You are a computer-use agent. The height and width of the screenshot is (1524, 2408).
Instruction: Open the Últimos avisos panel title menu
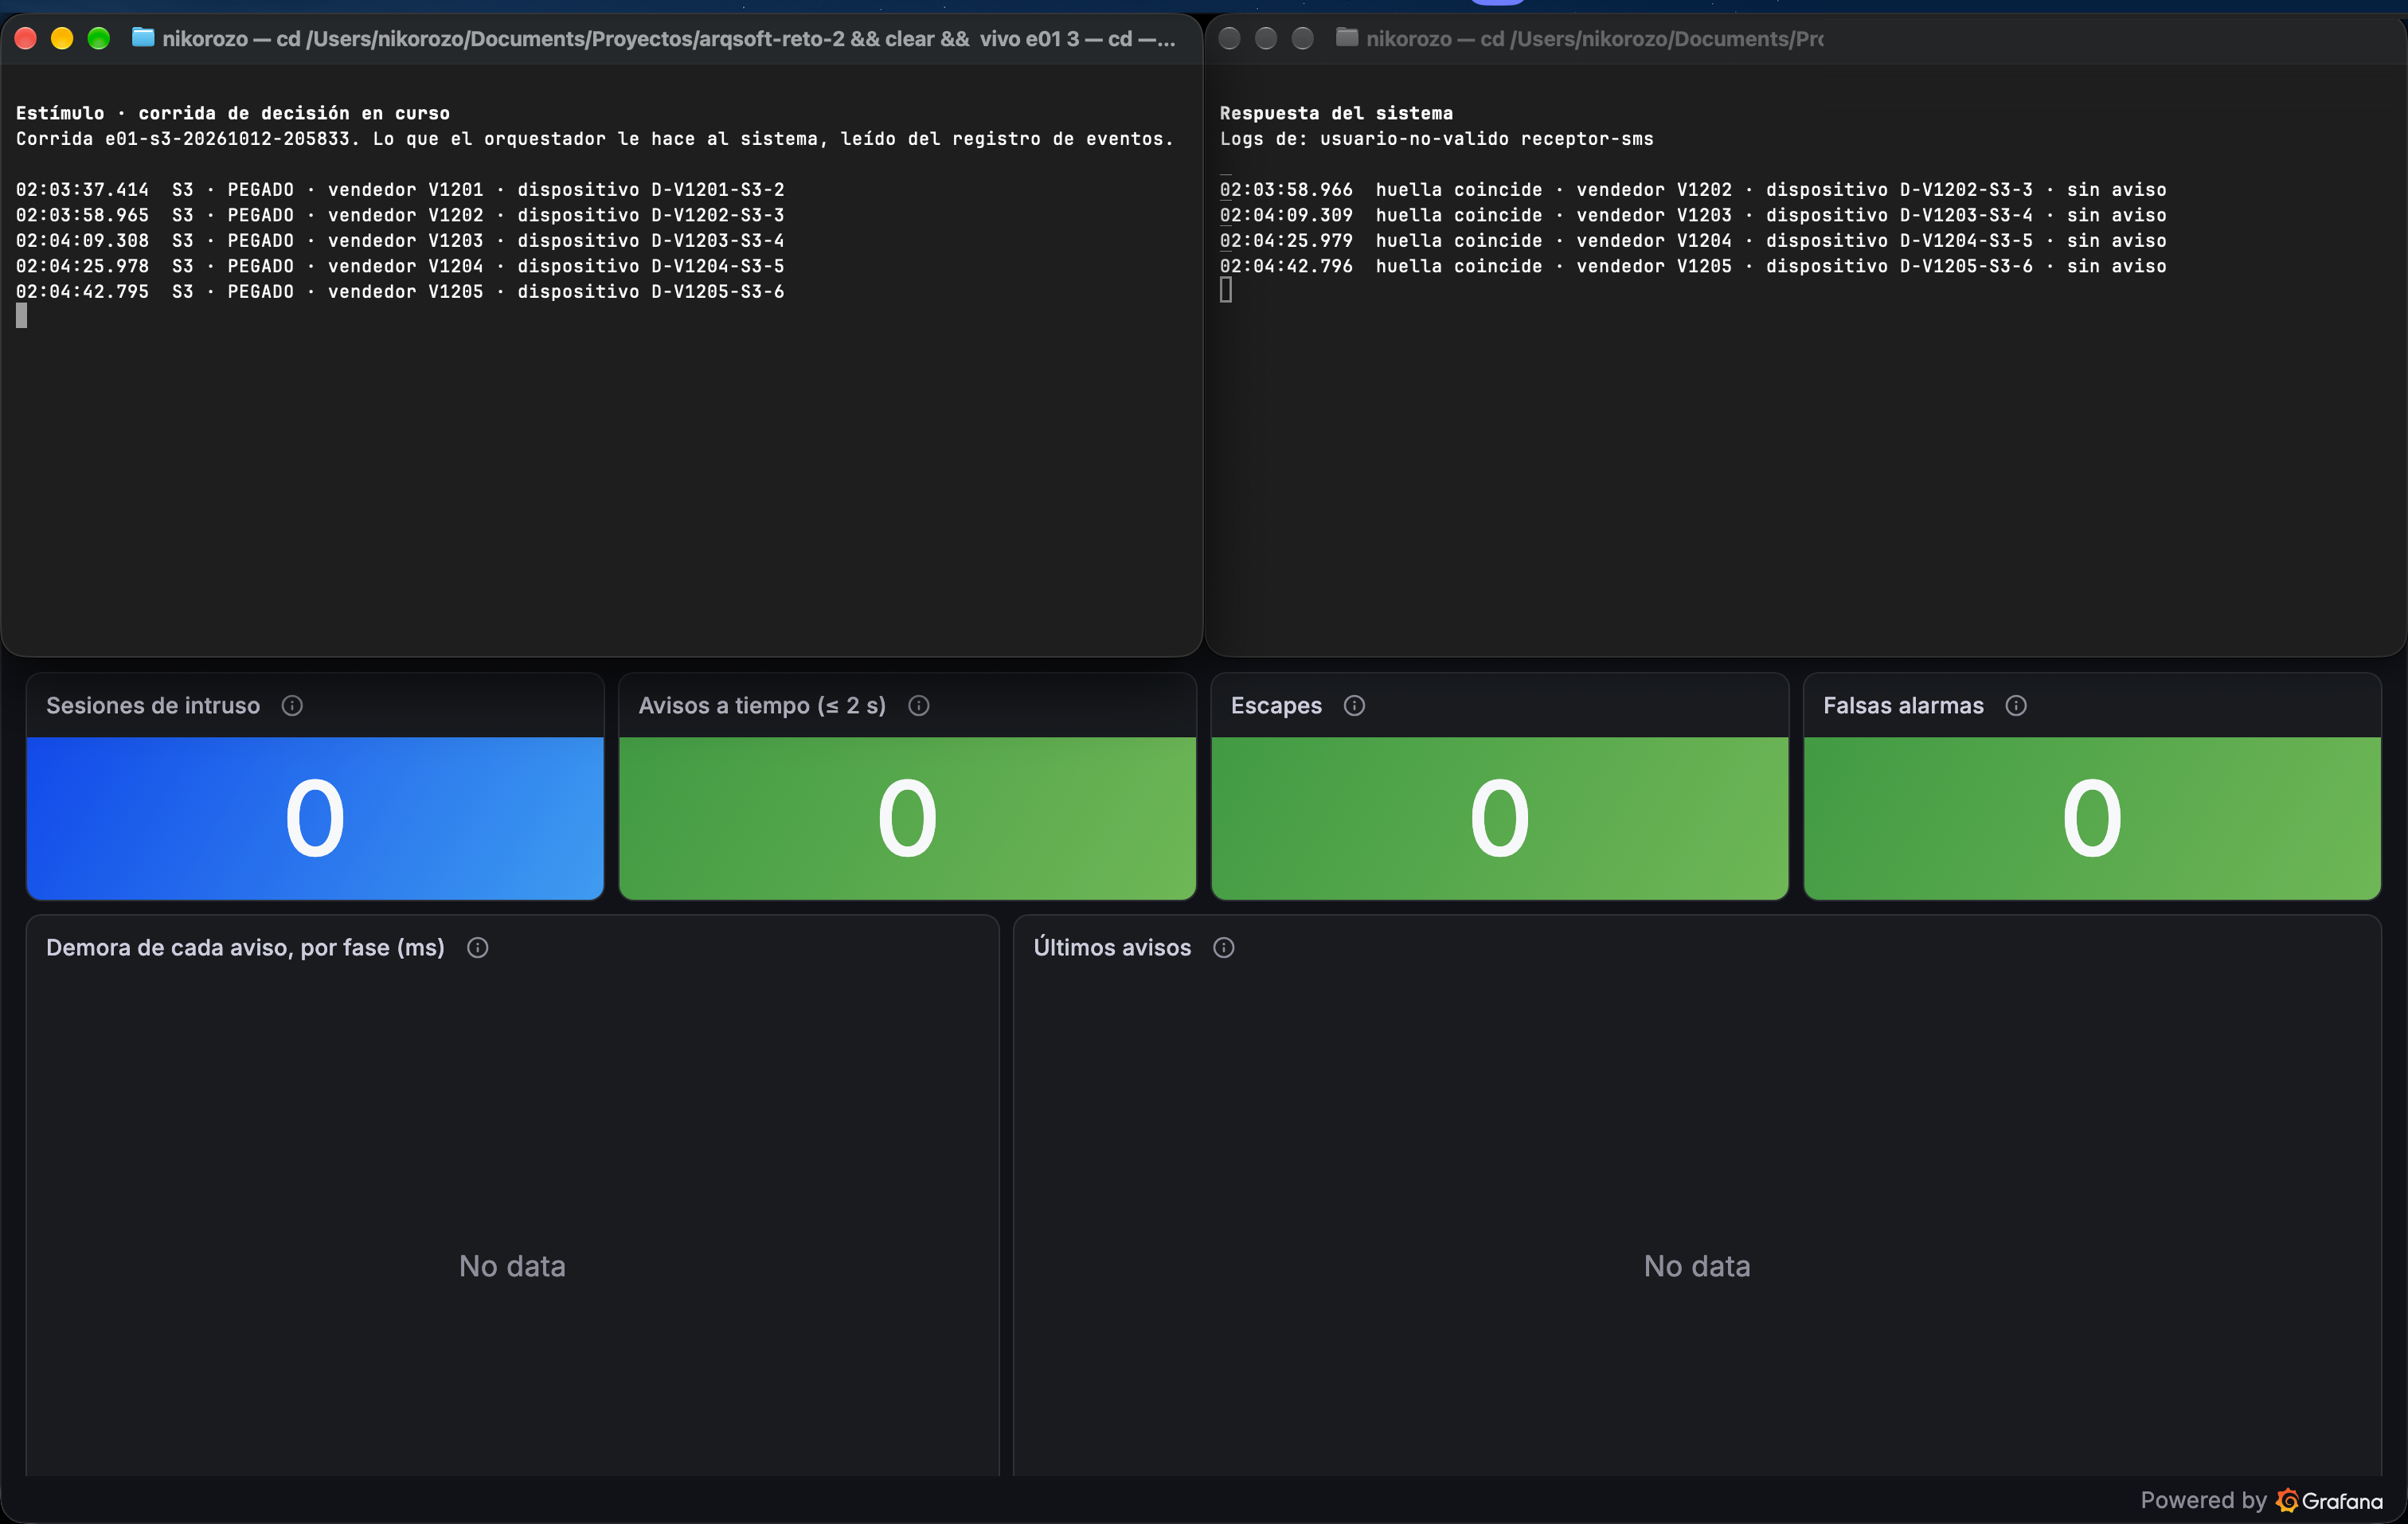[x=1112, y=948]
